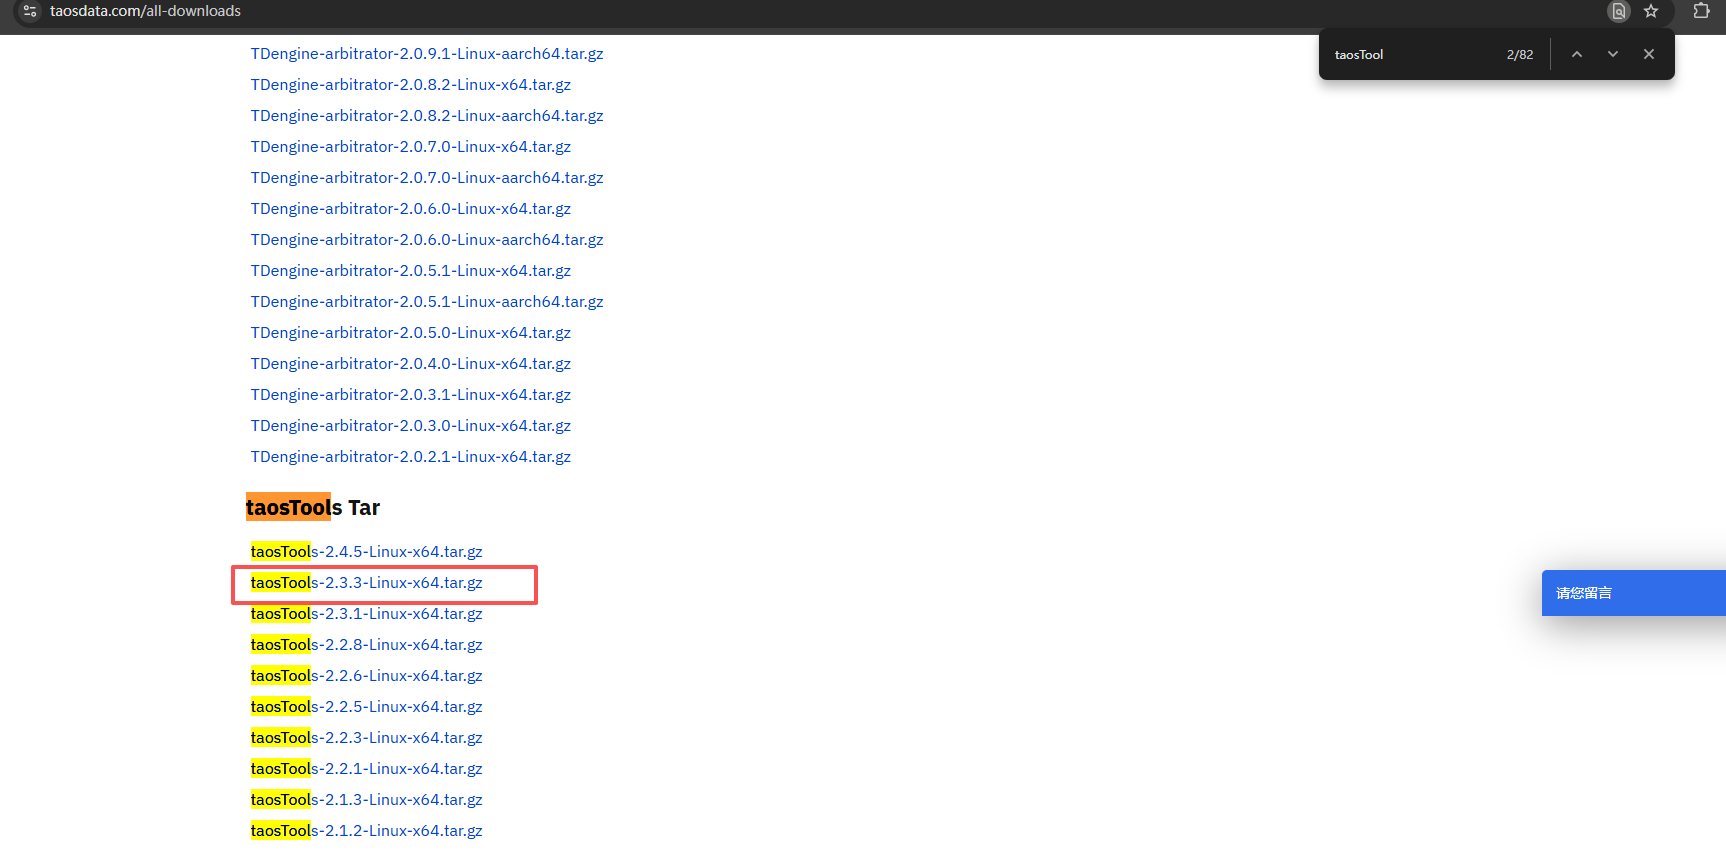1726x851 pixels.
Task: Open TDengine-arbitrator-2.0.2.1-Linux-x64.tar.gz link
Action: (410, 457)
